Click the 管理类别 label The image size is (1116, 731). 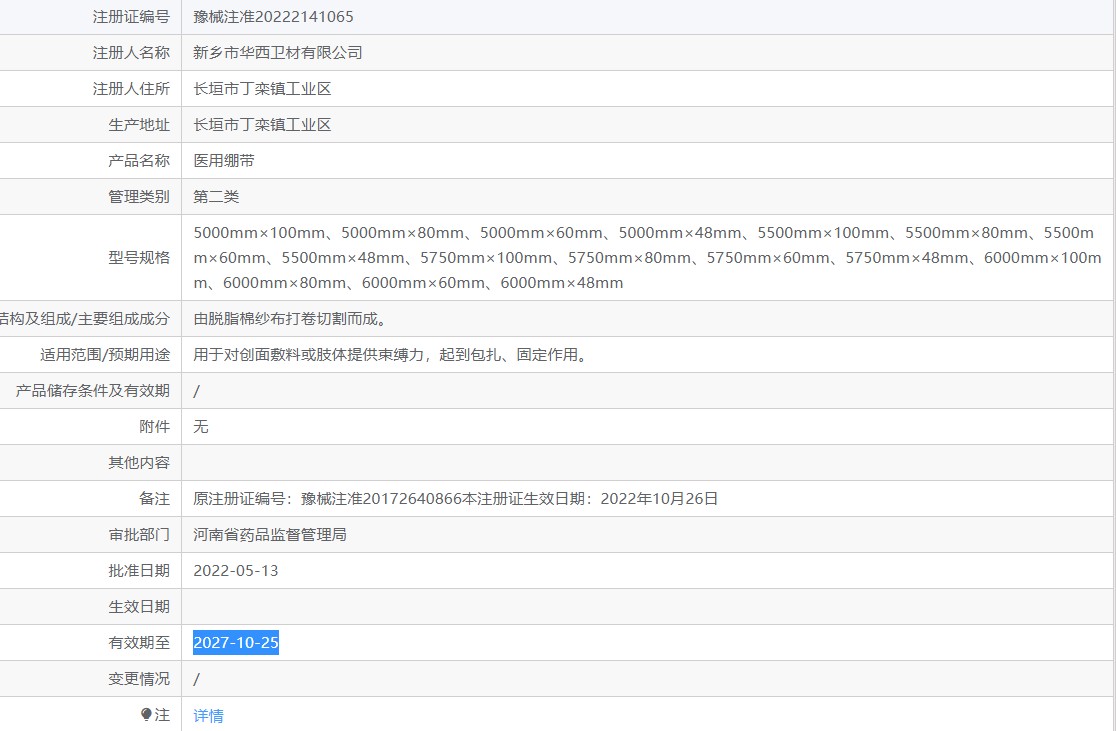click(x=139, y=197)
